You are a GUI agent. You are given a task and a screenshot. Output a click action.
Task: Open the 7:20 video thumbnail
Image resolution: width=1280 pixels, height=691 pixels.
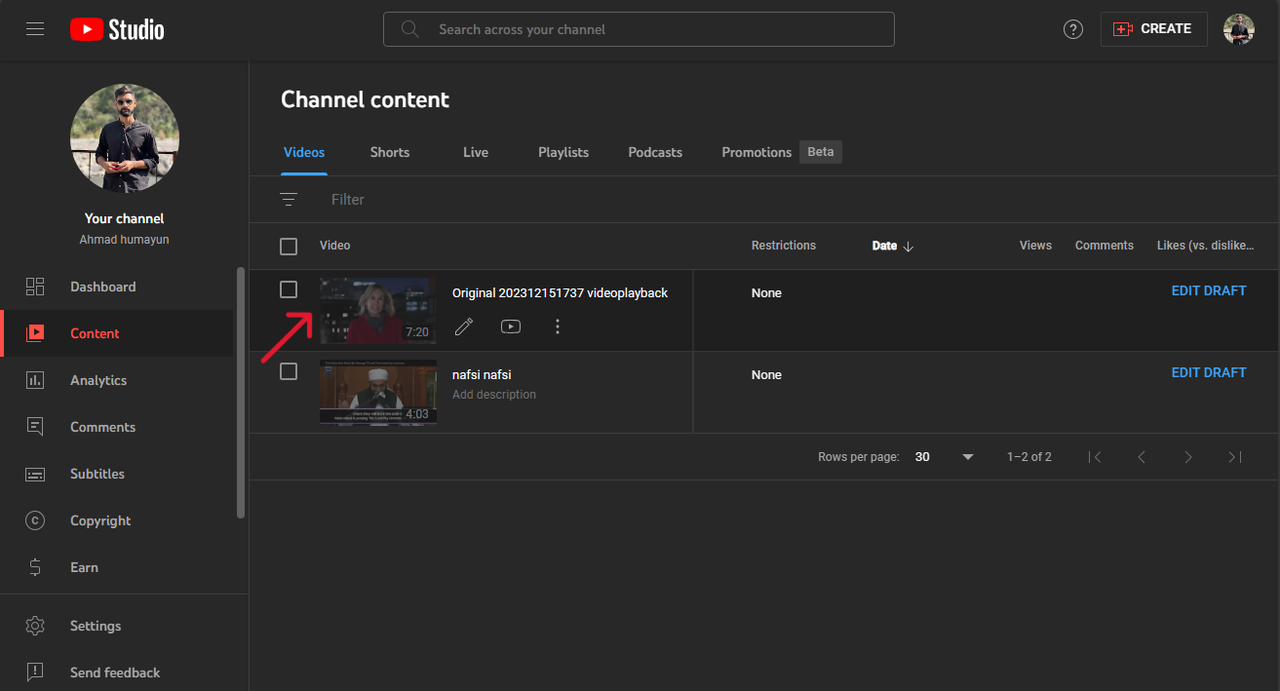tap(378, 311)
